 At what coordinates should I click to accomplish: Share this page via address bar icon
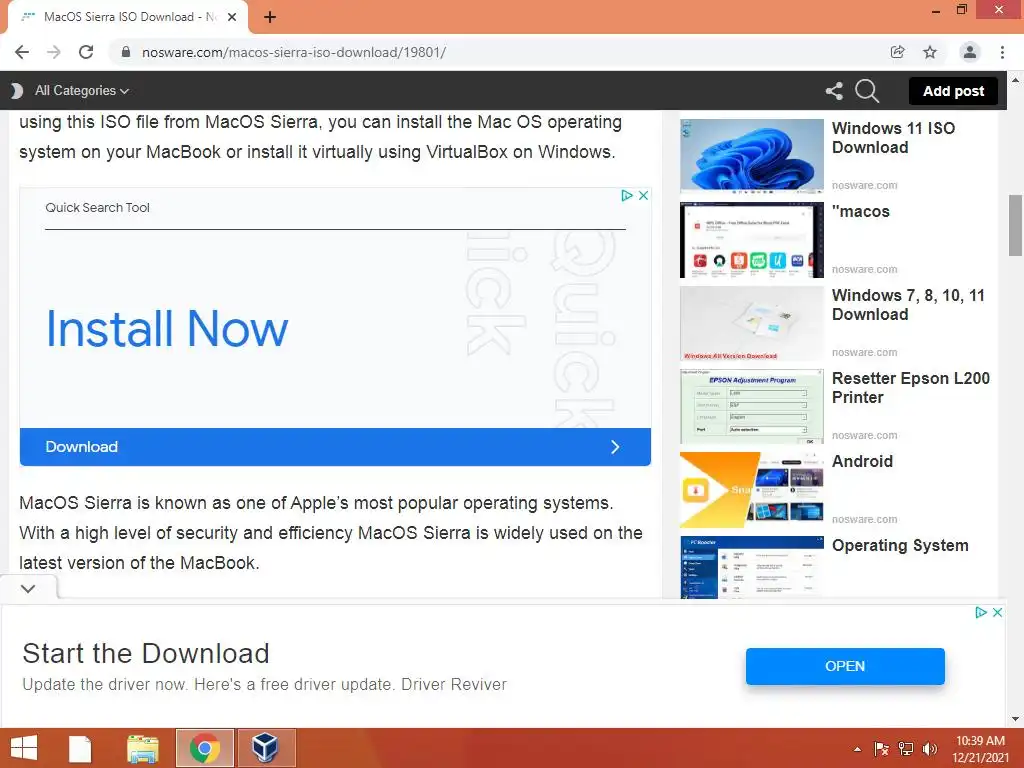pyautogui.click(x=897, y=52)
